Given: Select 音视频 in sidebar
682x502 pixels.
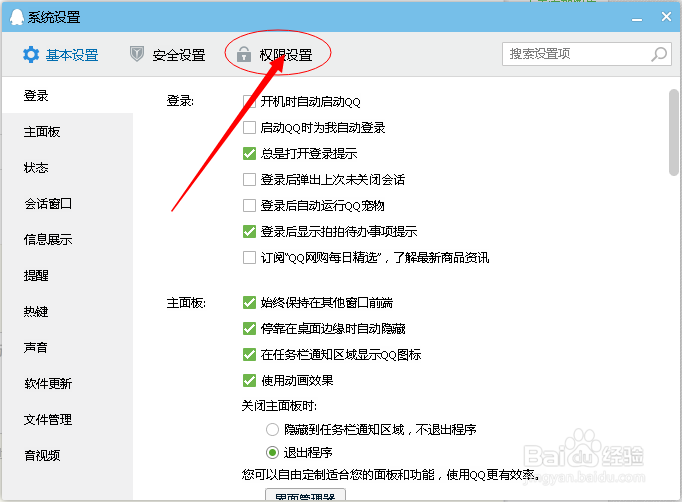Looking at the screenshot, I should [67, 455].
